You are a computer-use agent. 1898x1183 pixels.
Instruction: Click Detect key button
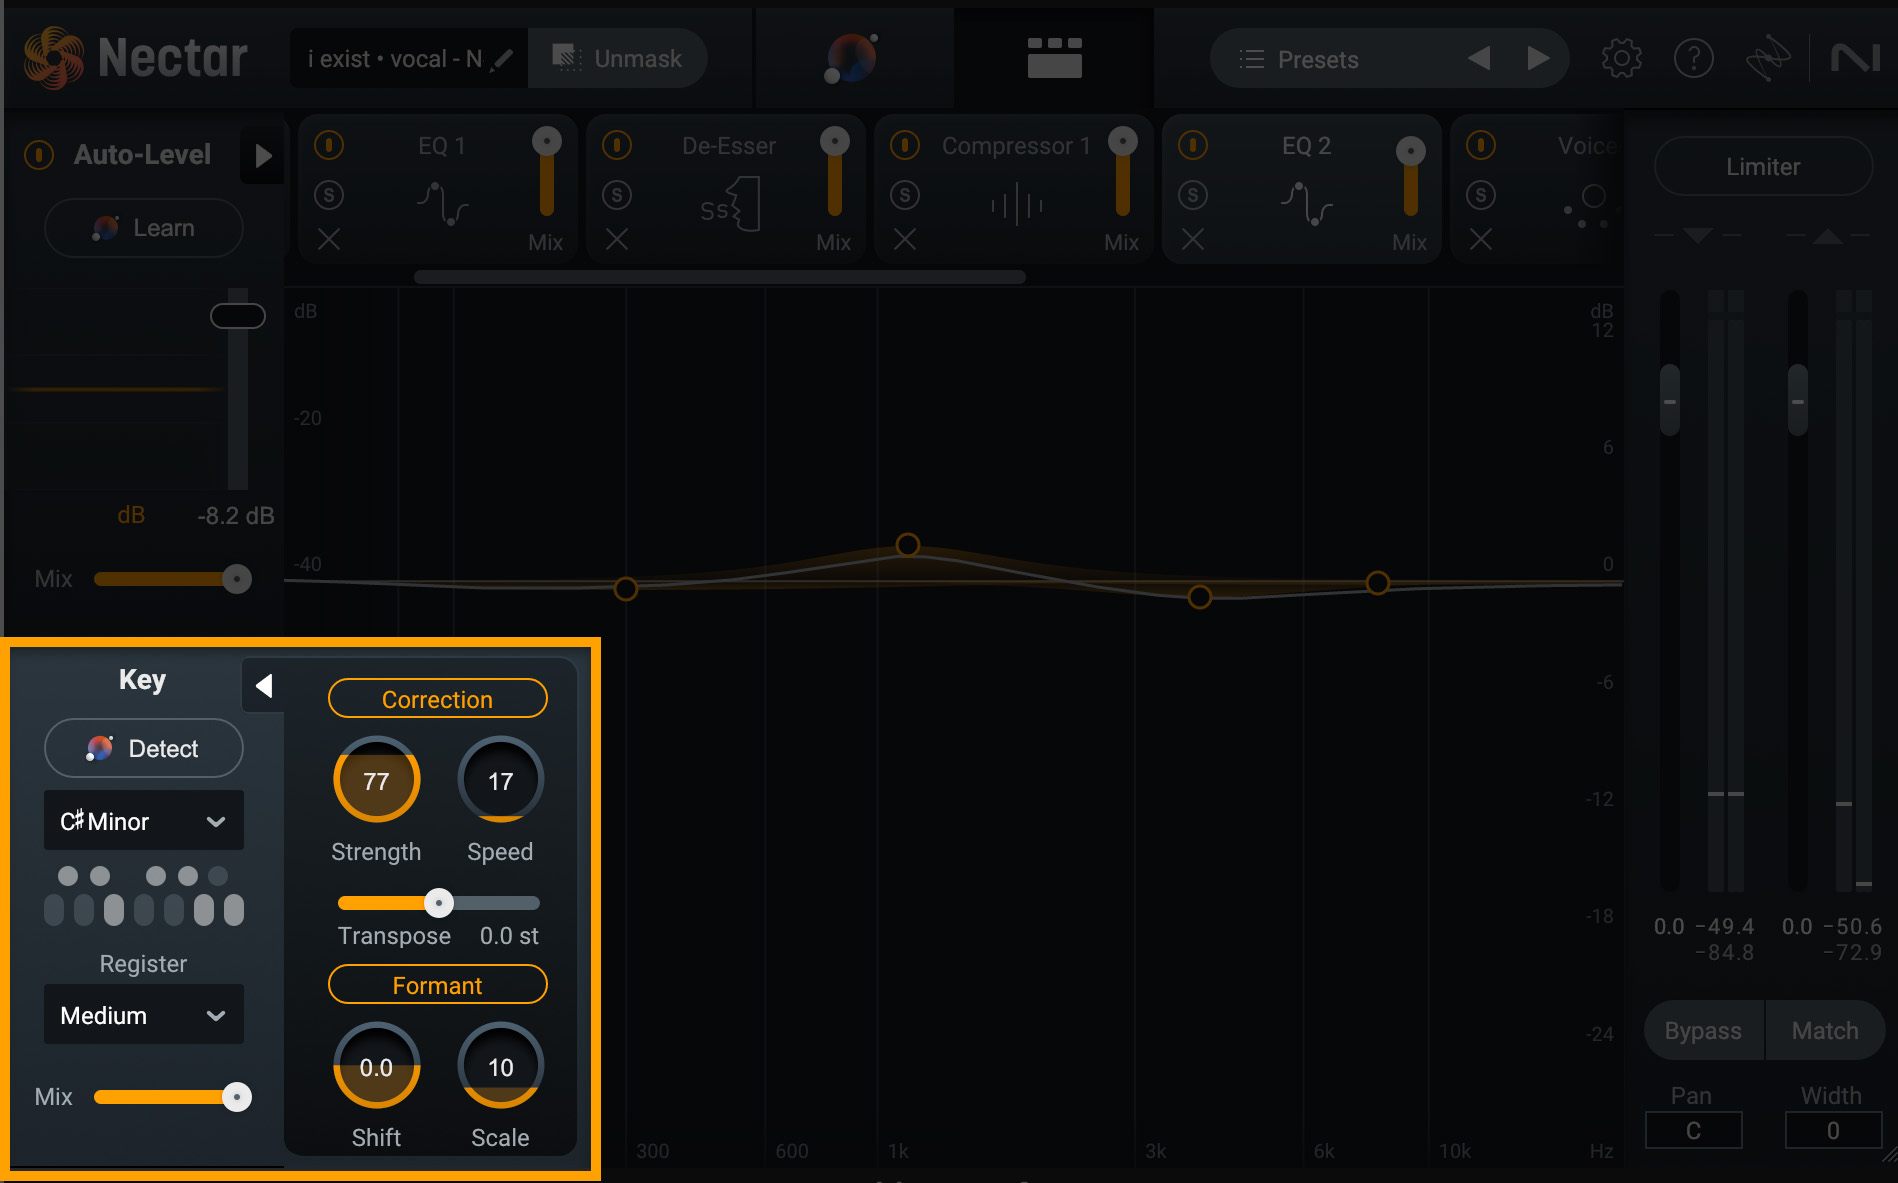tap(144, 748)
